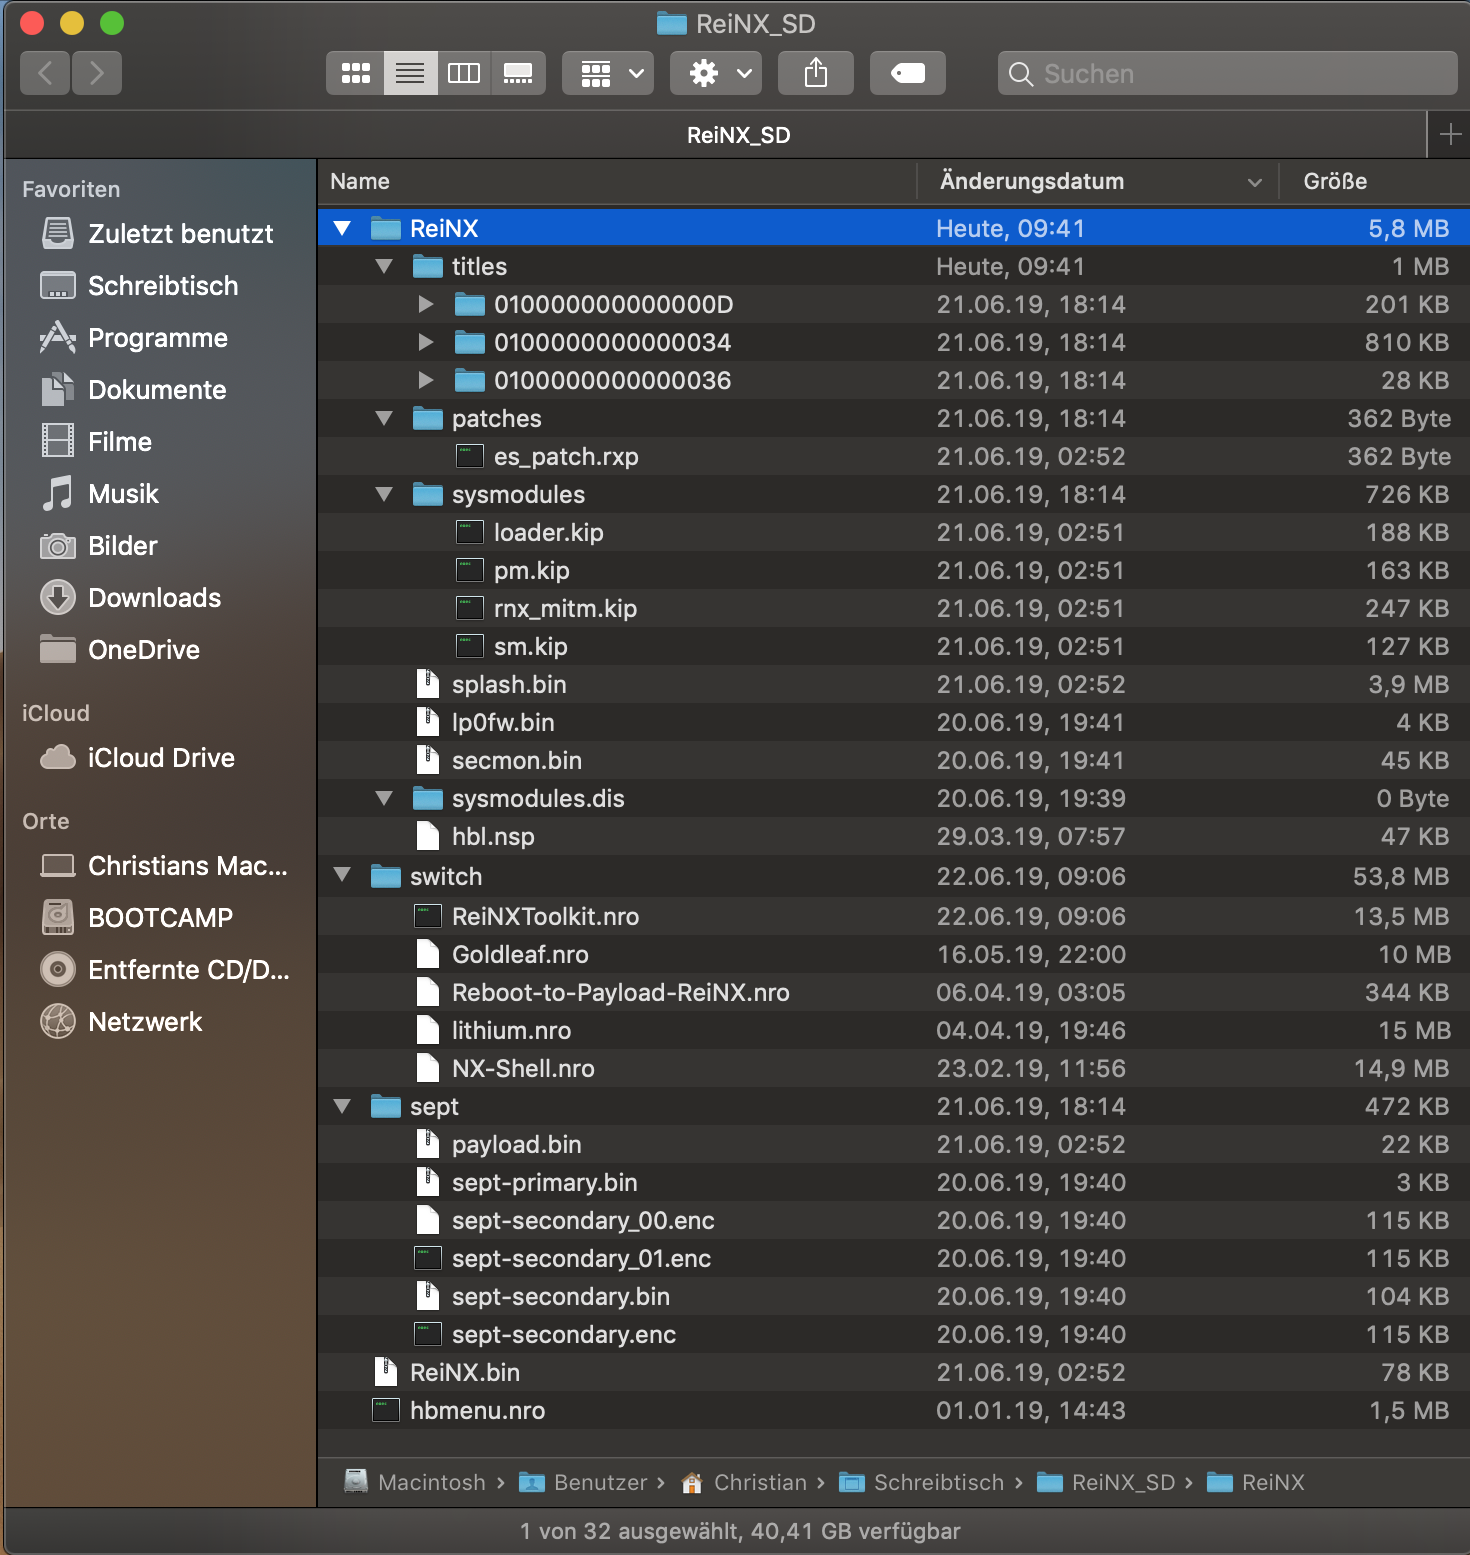Image resolution: width=1470 pixels, height=1555 pixels.
Task: Collapse the titles folder triangle
Action: click(384, 266)
